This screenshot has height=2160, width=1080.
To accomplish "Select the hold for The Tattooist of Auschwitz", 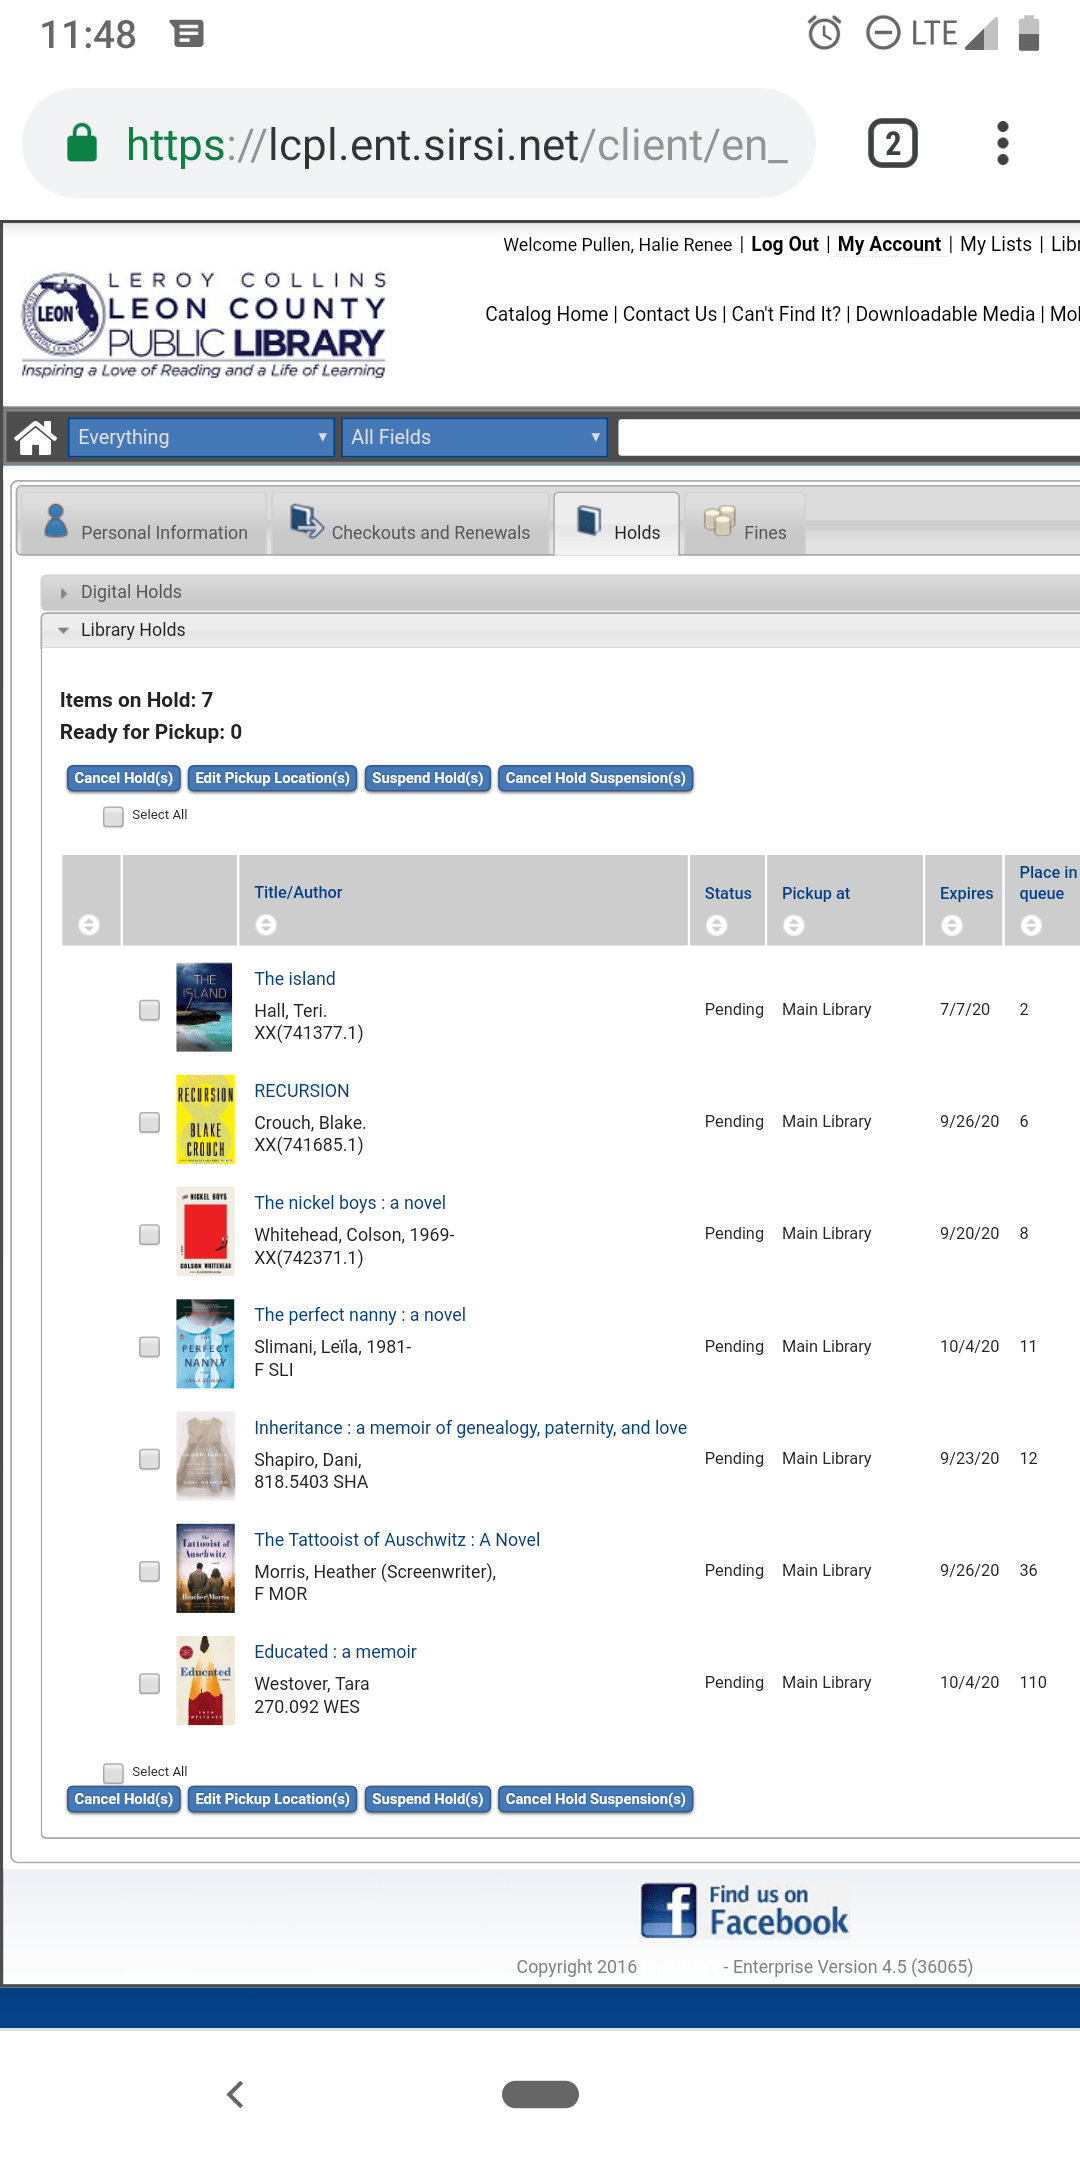I will click(150, 1571).
